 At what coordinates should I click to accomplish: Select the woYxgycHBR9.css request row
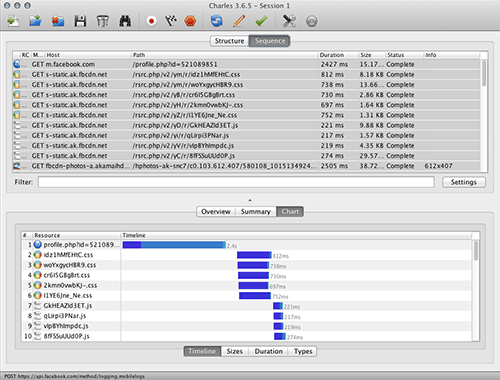click(x=247, y=85)
